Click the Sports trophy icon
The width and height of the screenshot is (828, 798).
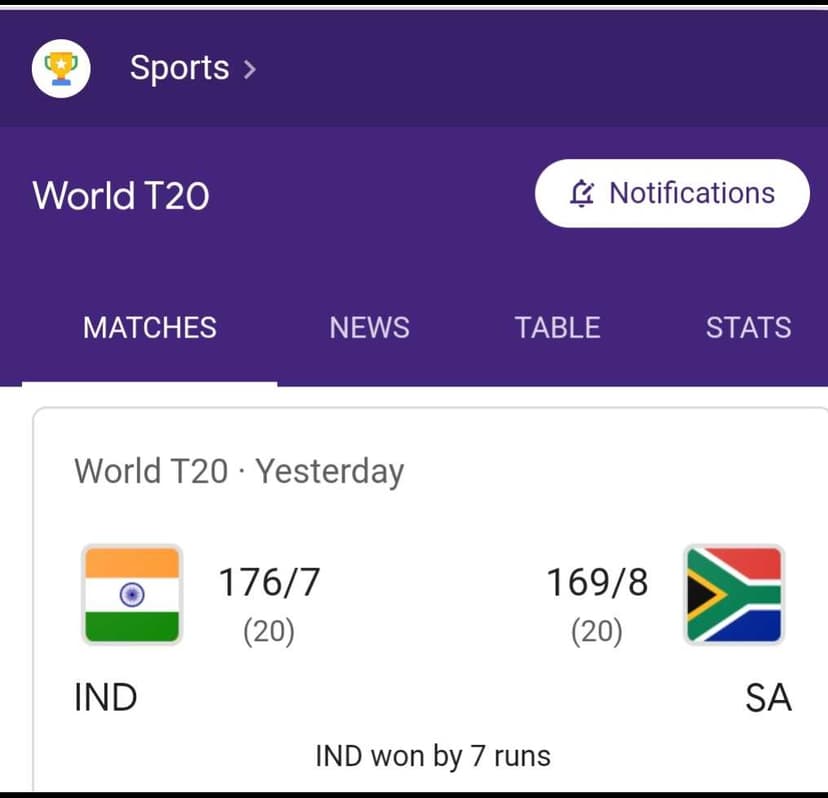tap(62, 68)
